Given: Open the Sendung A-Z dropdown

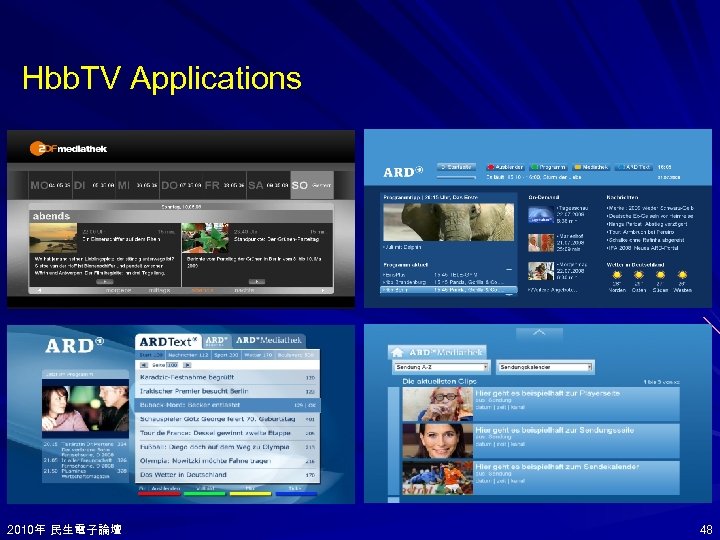Looking at the screenshot, I should pos(441,367).
